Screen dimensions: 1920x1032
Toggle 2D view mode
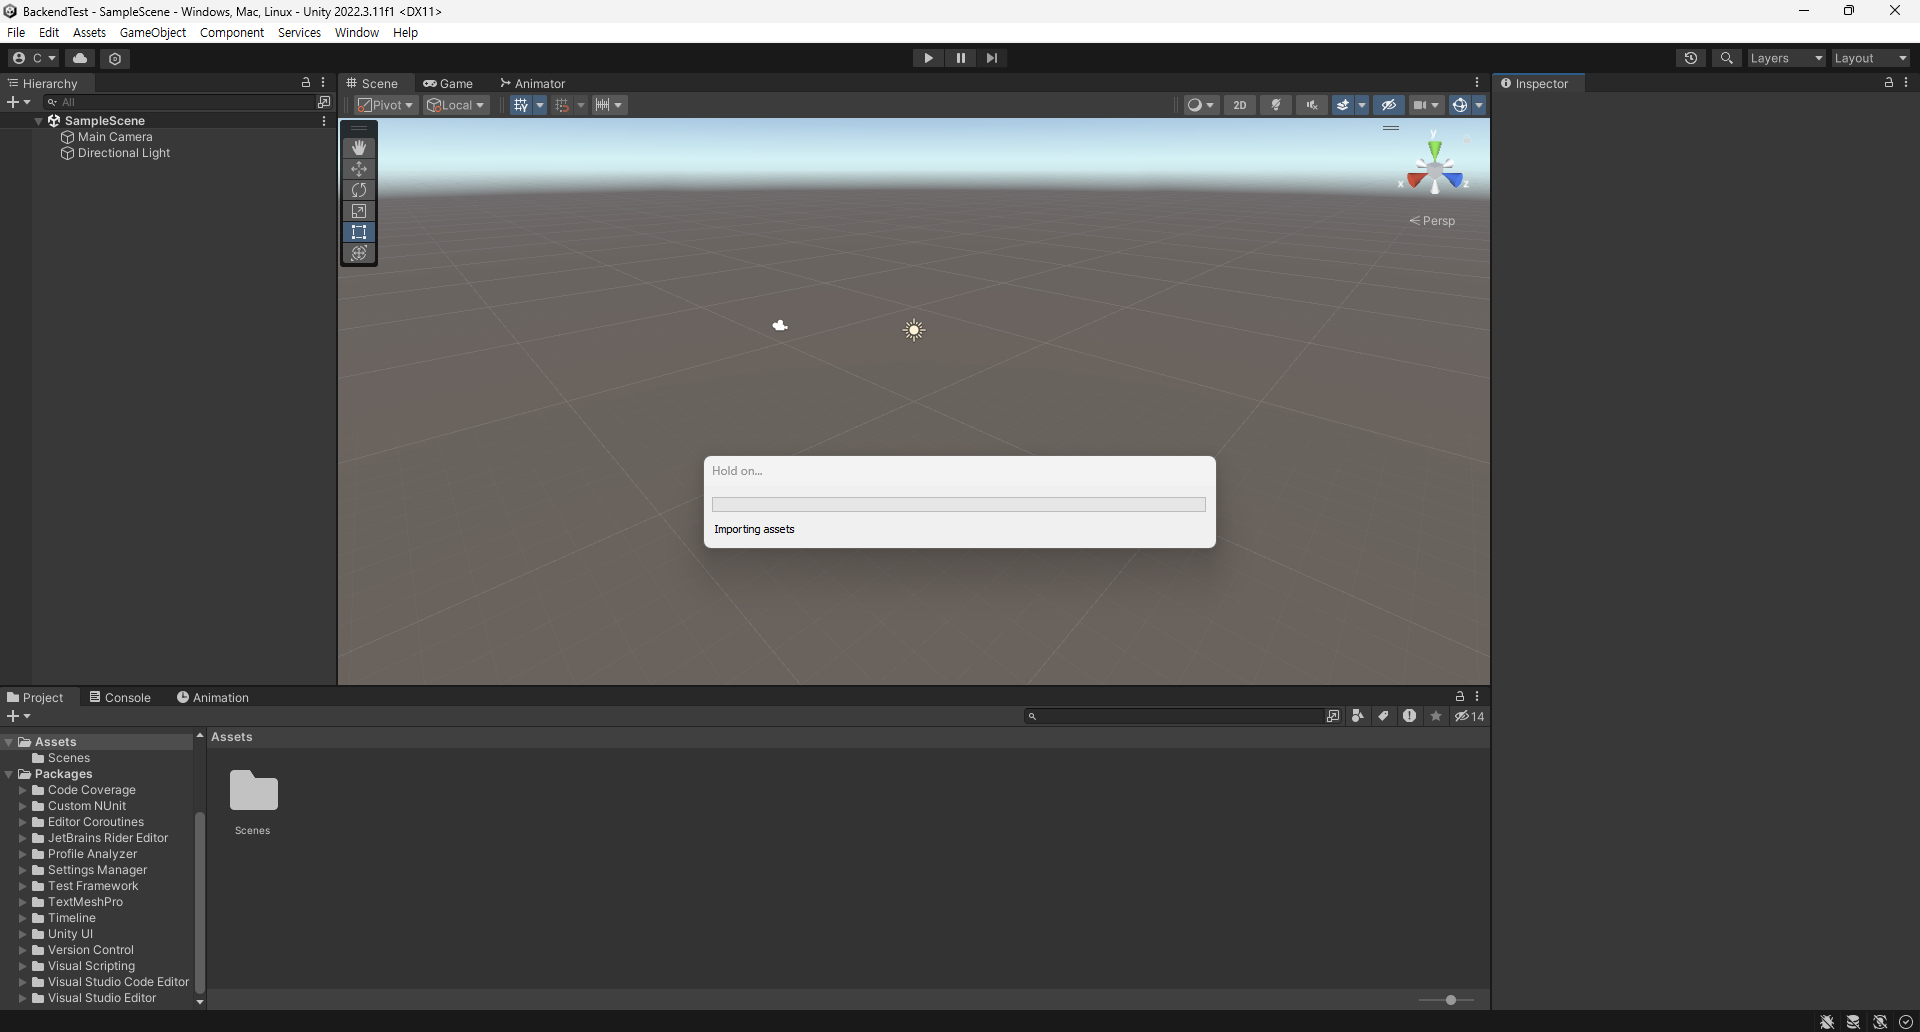[x=1240, y=105]
